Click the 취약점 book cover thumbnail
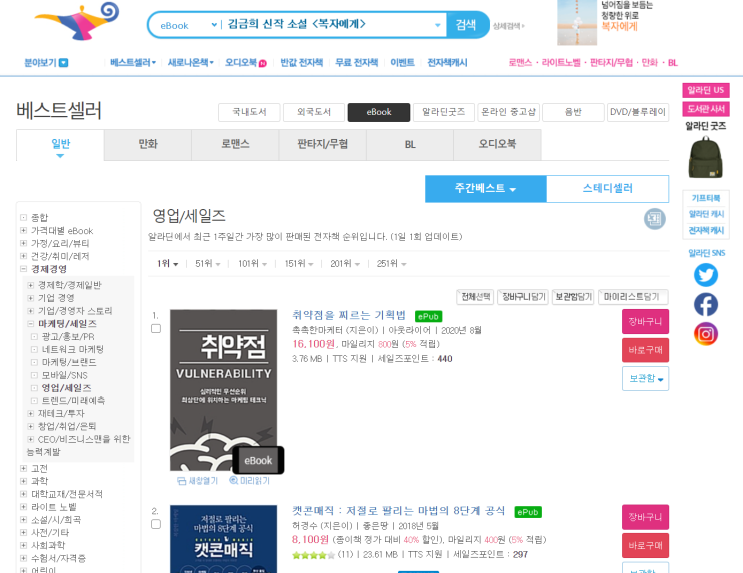The image size is (743, 573). tap(224, 391)
